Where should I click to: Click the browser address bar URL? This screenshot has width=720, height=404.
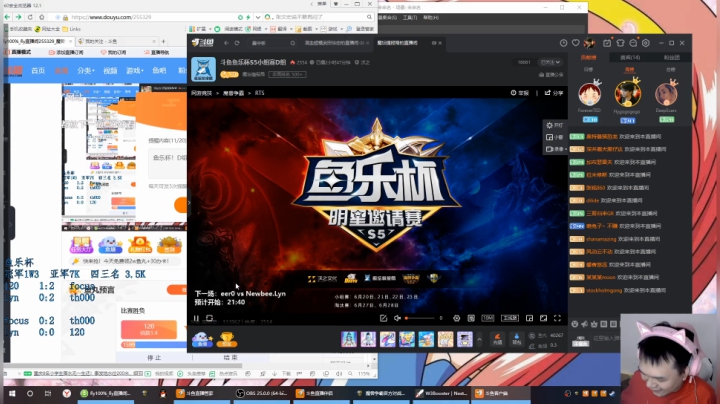[111, 17]
